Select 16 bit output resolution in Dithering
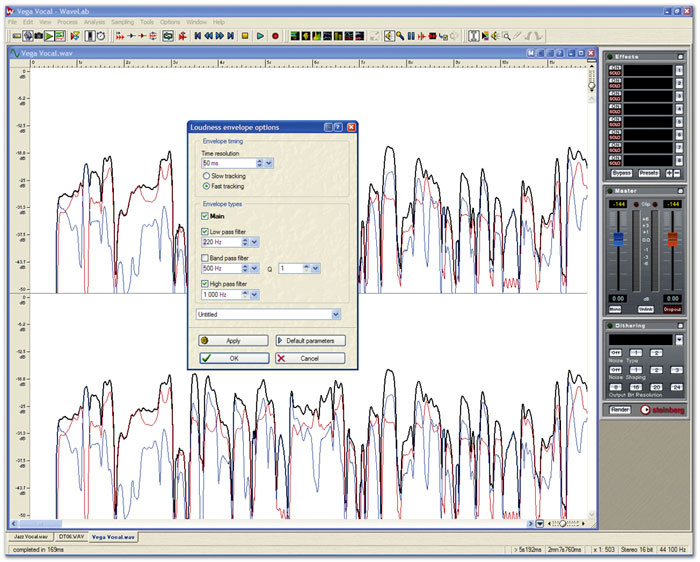 coord(636,387)
